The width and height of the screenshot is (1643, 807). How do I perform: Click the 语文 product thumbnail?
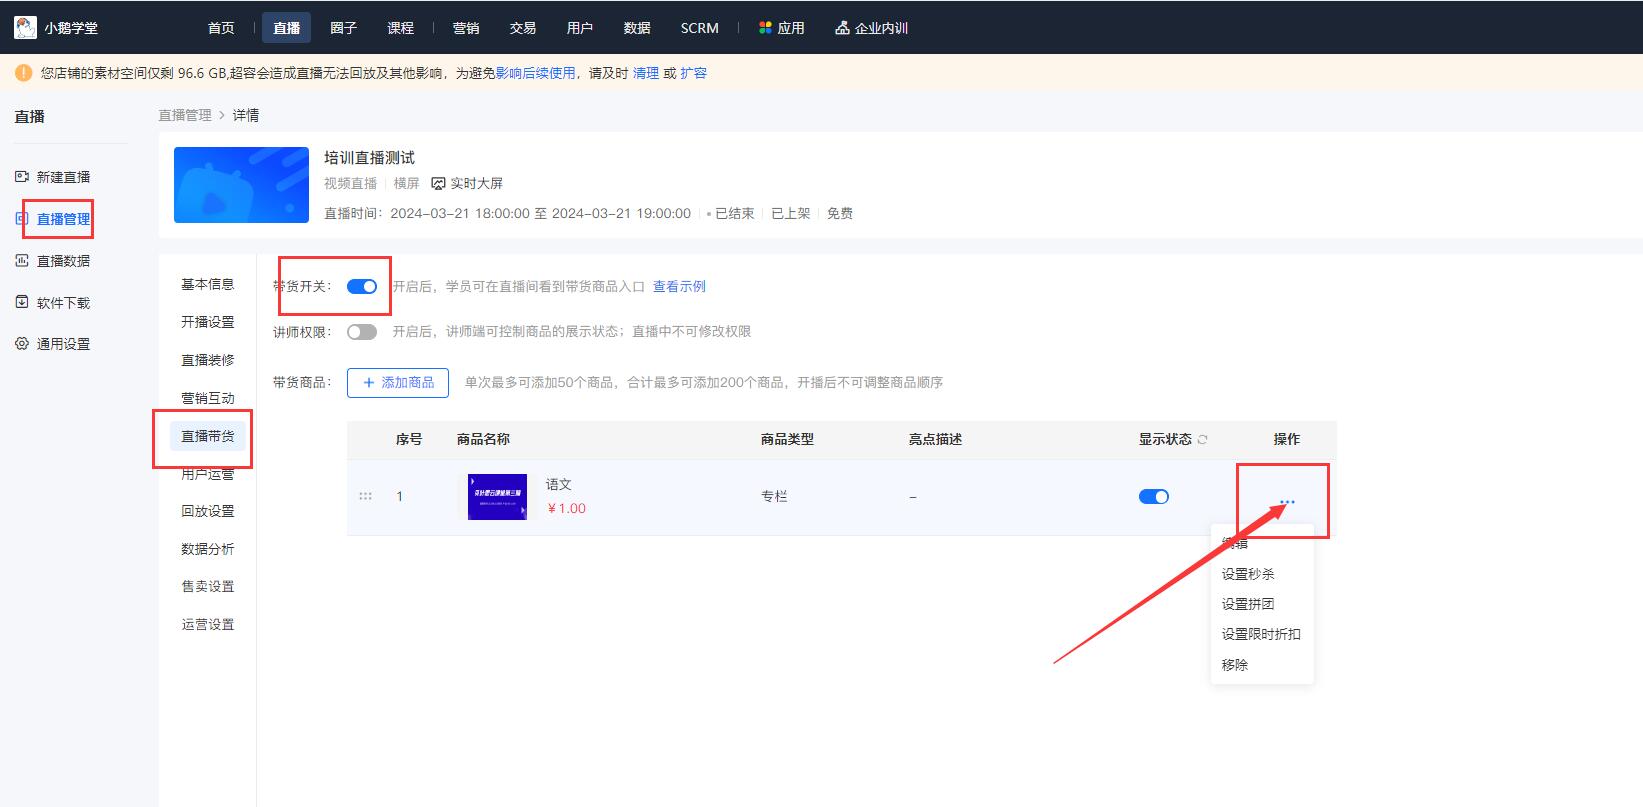[x=497, y=497]
